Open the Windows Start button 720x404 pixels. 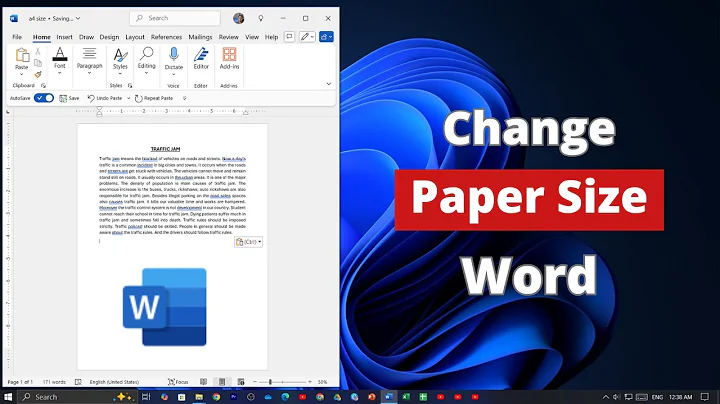pos(8,397)
